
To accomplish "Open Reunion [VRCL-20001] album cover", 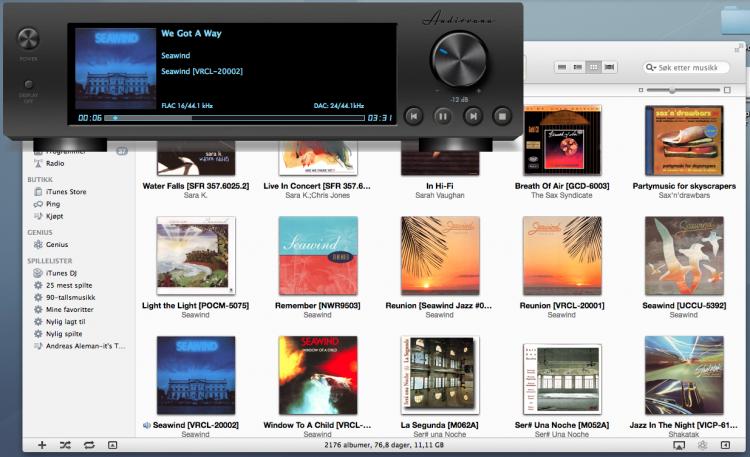I will click(x=562, y=256).
